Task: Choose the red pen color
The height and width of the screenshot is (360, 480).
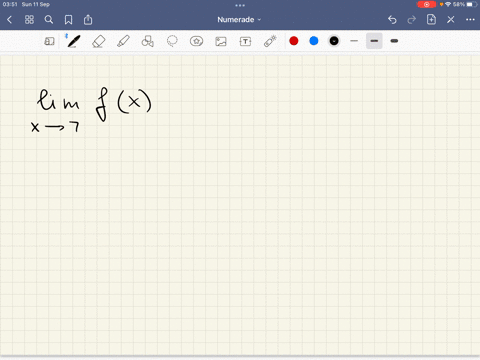Action: 294,41
